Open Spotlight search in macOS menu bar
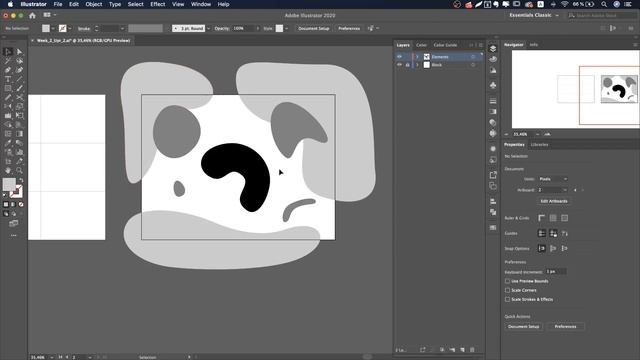640x360 pixels. 604,4
